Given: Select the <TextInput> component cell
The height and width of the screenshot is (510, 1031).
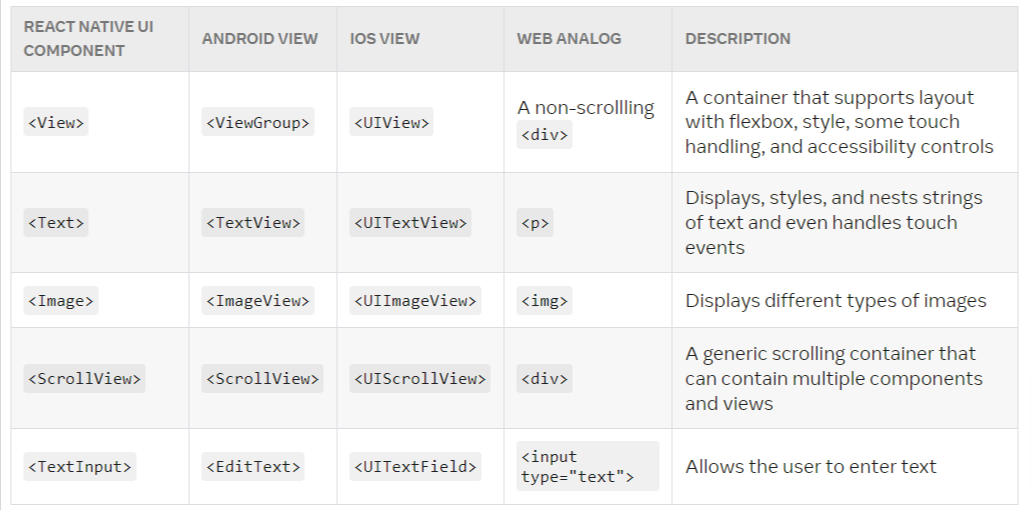Looking at the screenshot, I should (80, 467).
